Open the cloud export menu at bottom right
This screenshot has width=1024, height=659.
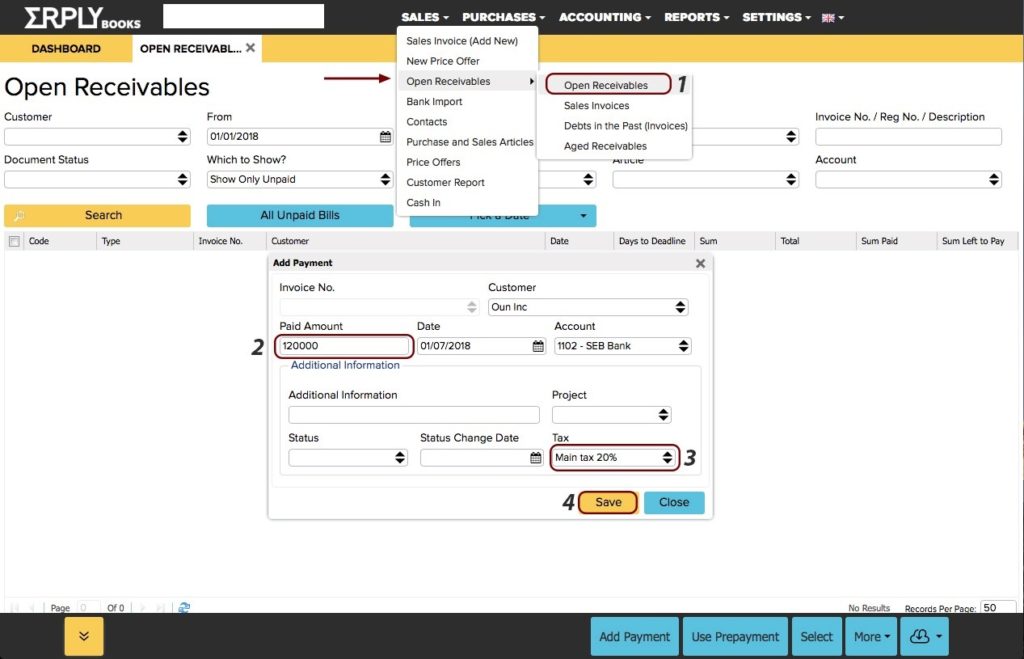(x=923, y=636)
